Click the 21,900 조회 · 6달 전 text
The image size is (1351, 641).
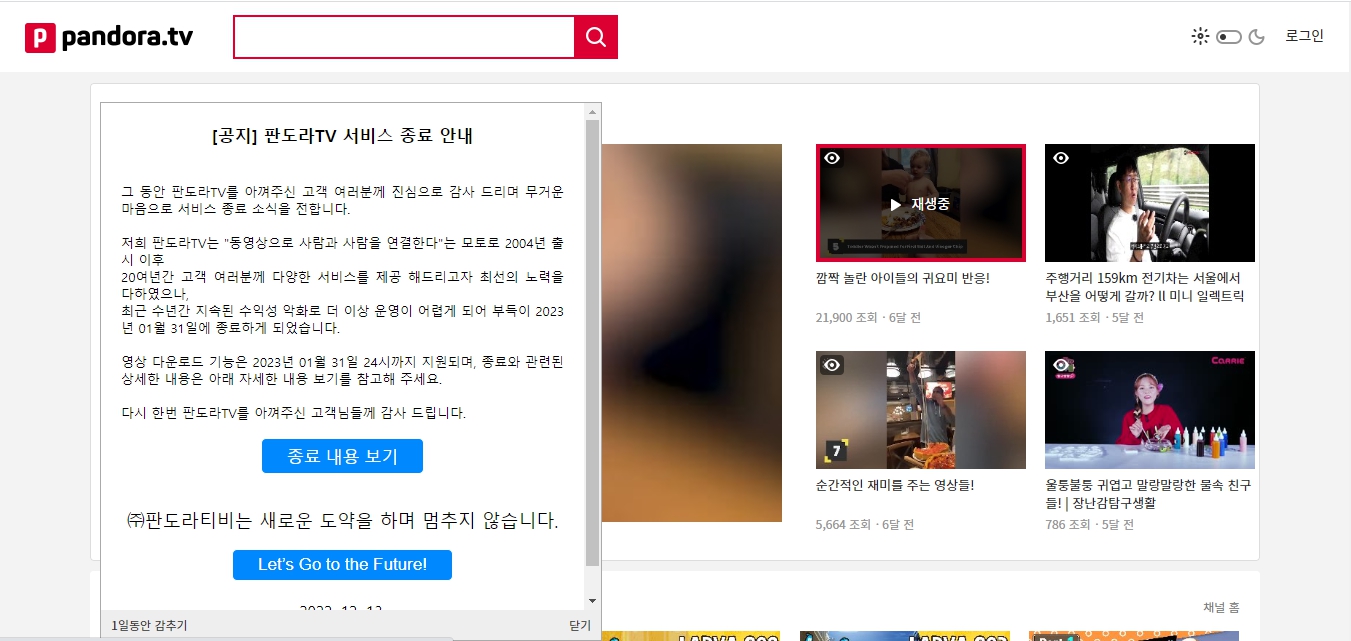coord(868,318)
